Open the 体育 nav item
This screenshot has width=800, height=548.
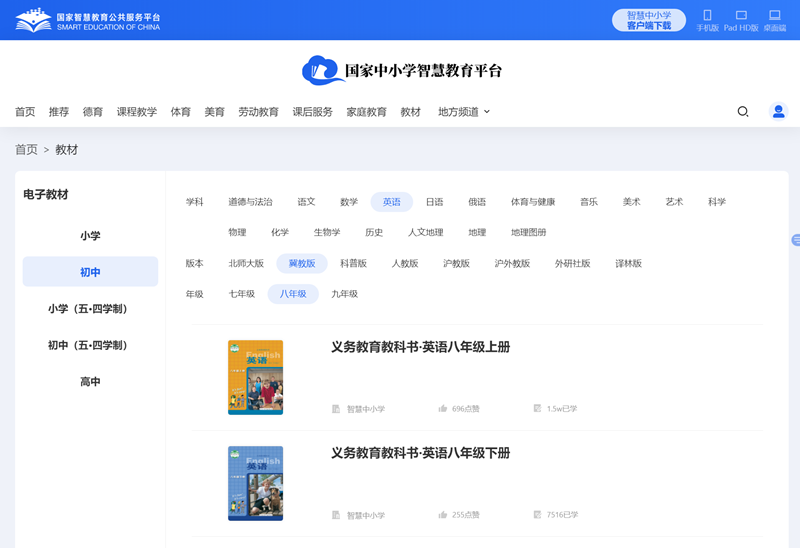coord(181,112)
